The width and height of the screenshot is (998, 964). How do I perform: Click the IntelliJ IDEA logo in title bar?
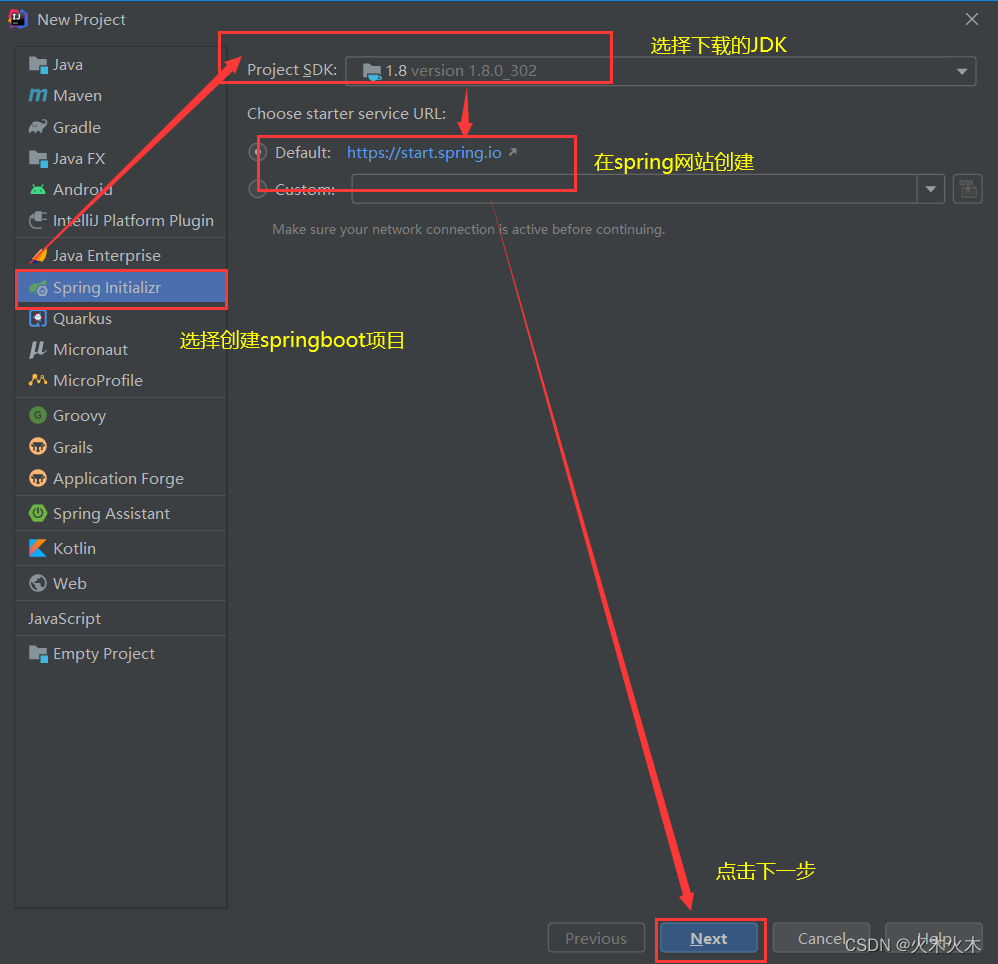(18, 19)
